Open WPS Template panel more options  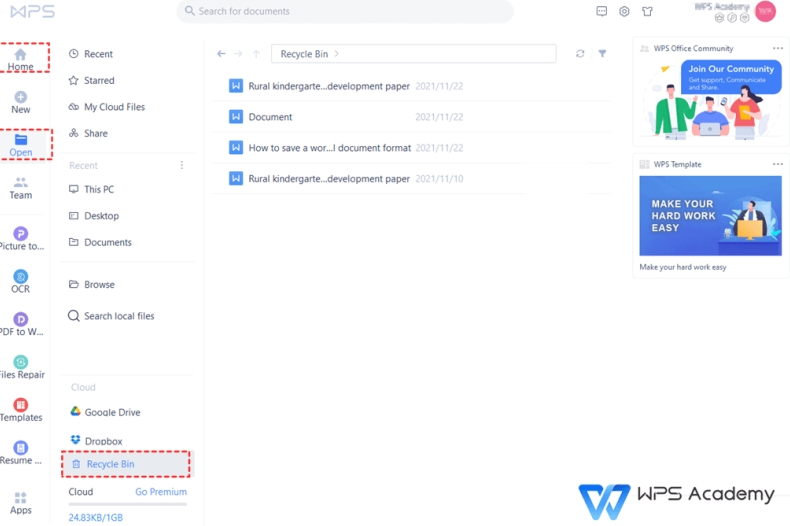click(777, 164)
